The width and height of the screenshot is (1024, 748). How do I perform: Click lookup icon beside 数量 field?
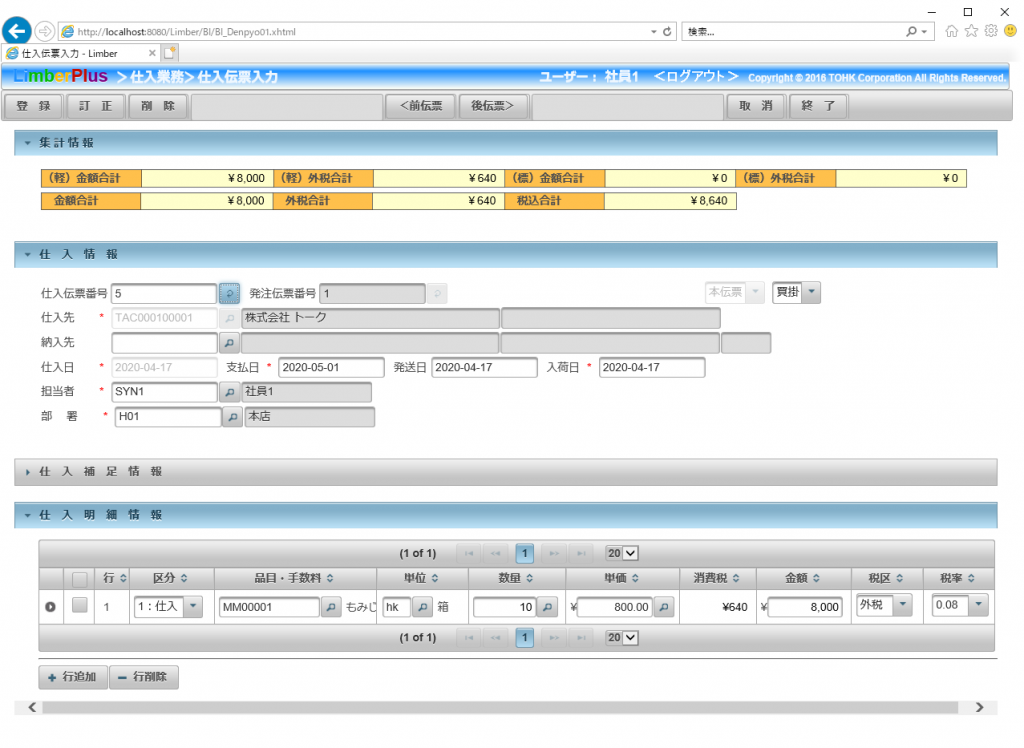point(547,607)
